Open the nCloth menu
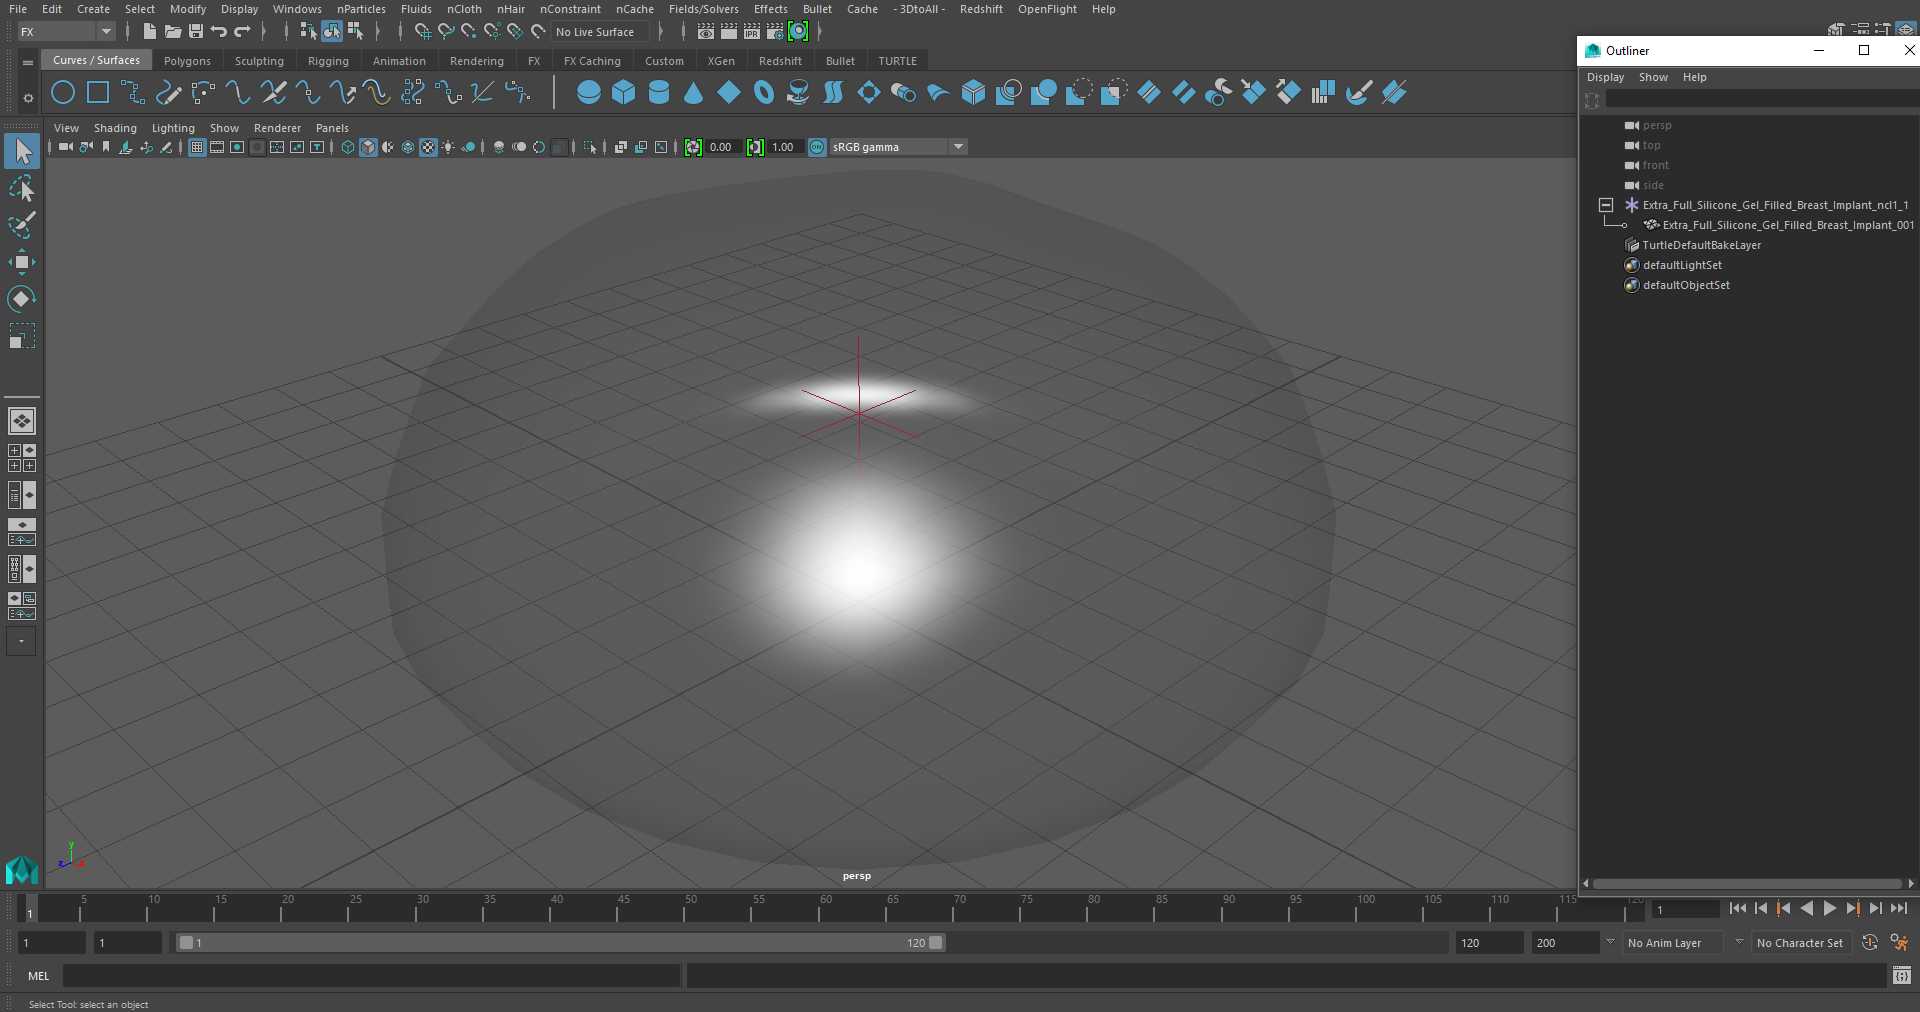Image resolution: width=1920 pixels, height=1012 pixels. pos(464,9)
